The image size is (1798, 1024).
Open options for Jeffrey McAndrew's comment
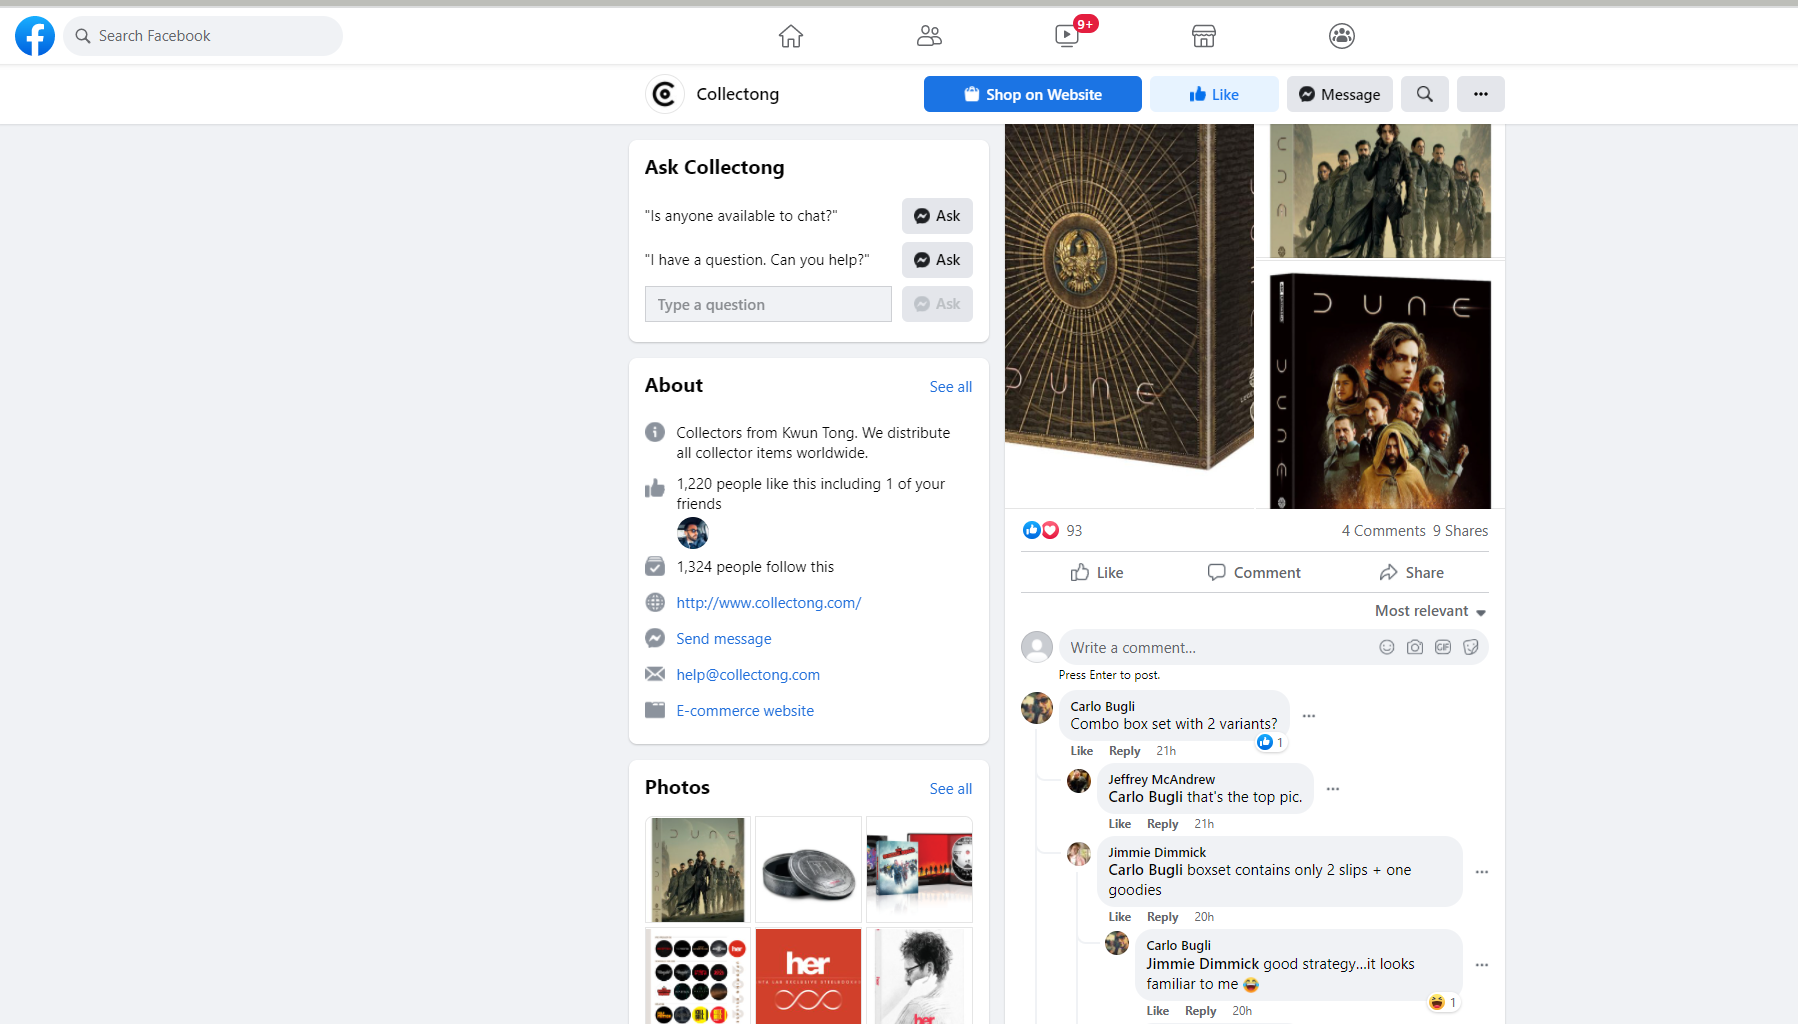[1333, 789]
